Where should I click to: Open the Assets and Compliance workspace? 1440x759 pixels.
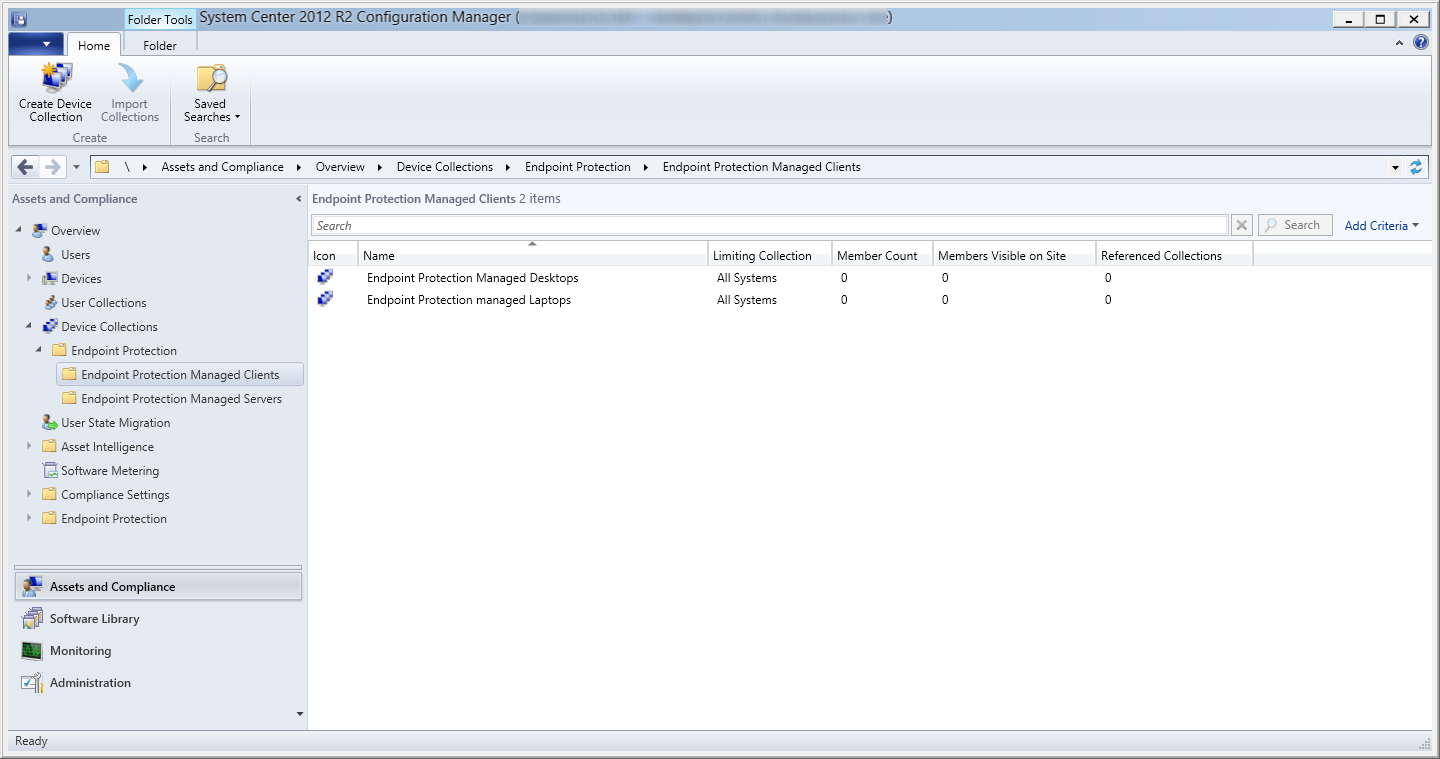coord(158,587)
